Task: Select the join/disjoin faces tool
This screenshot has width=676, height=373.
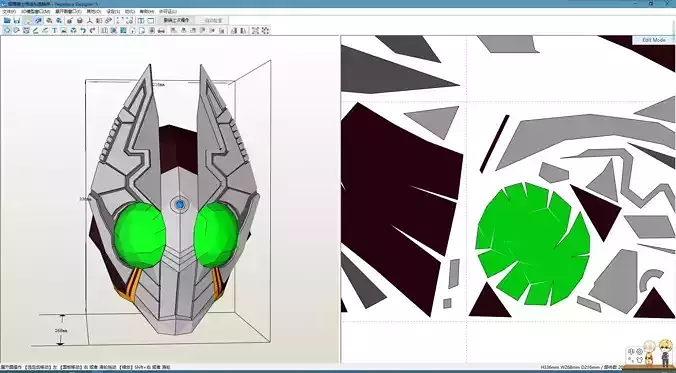Action: coord(26,30)
